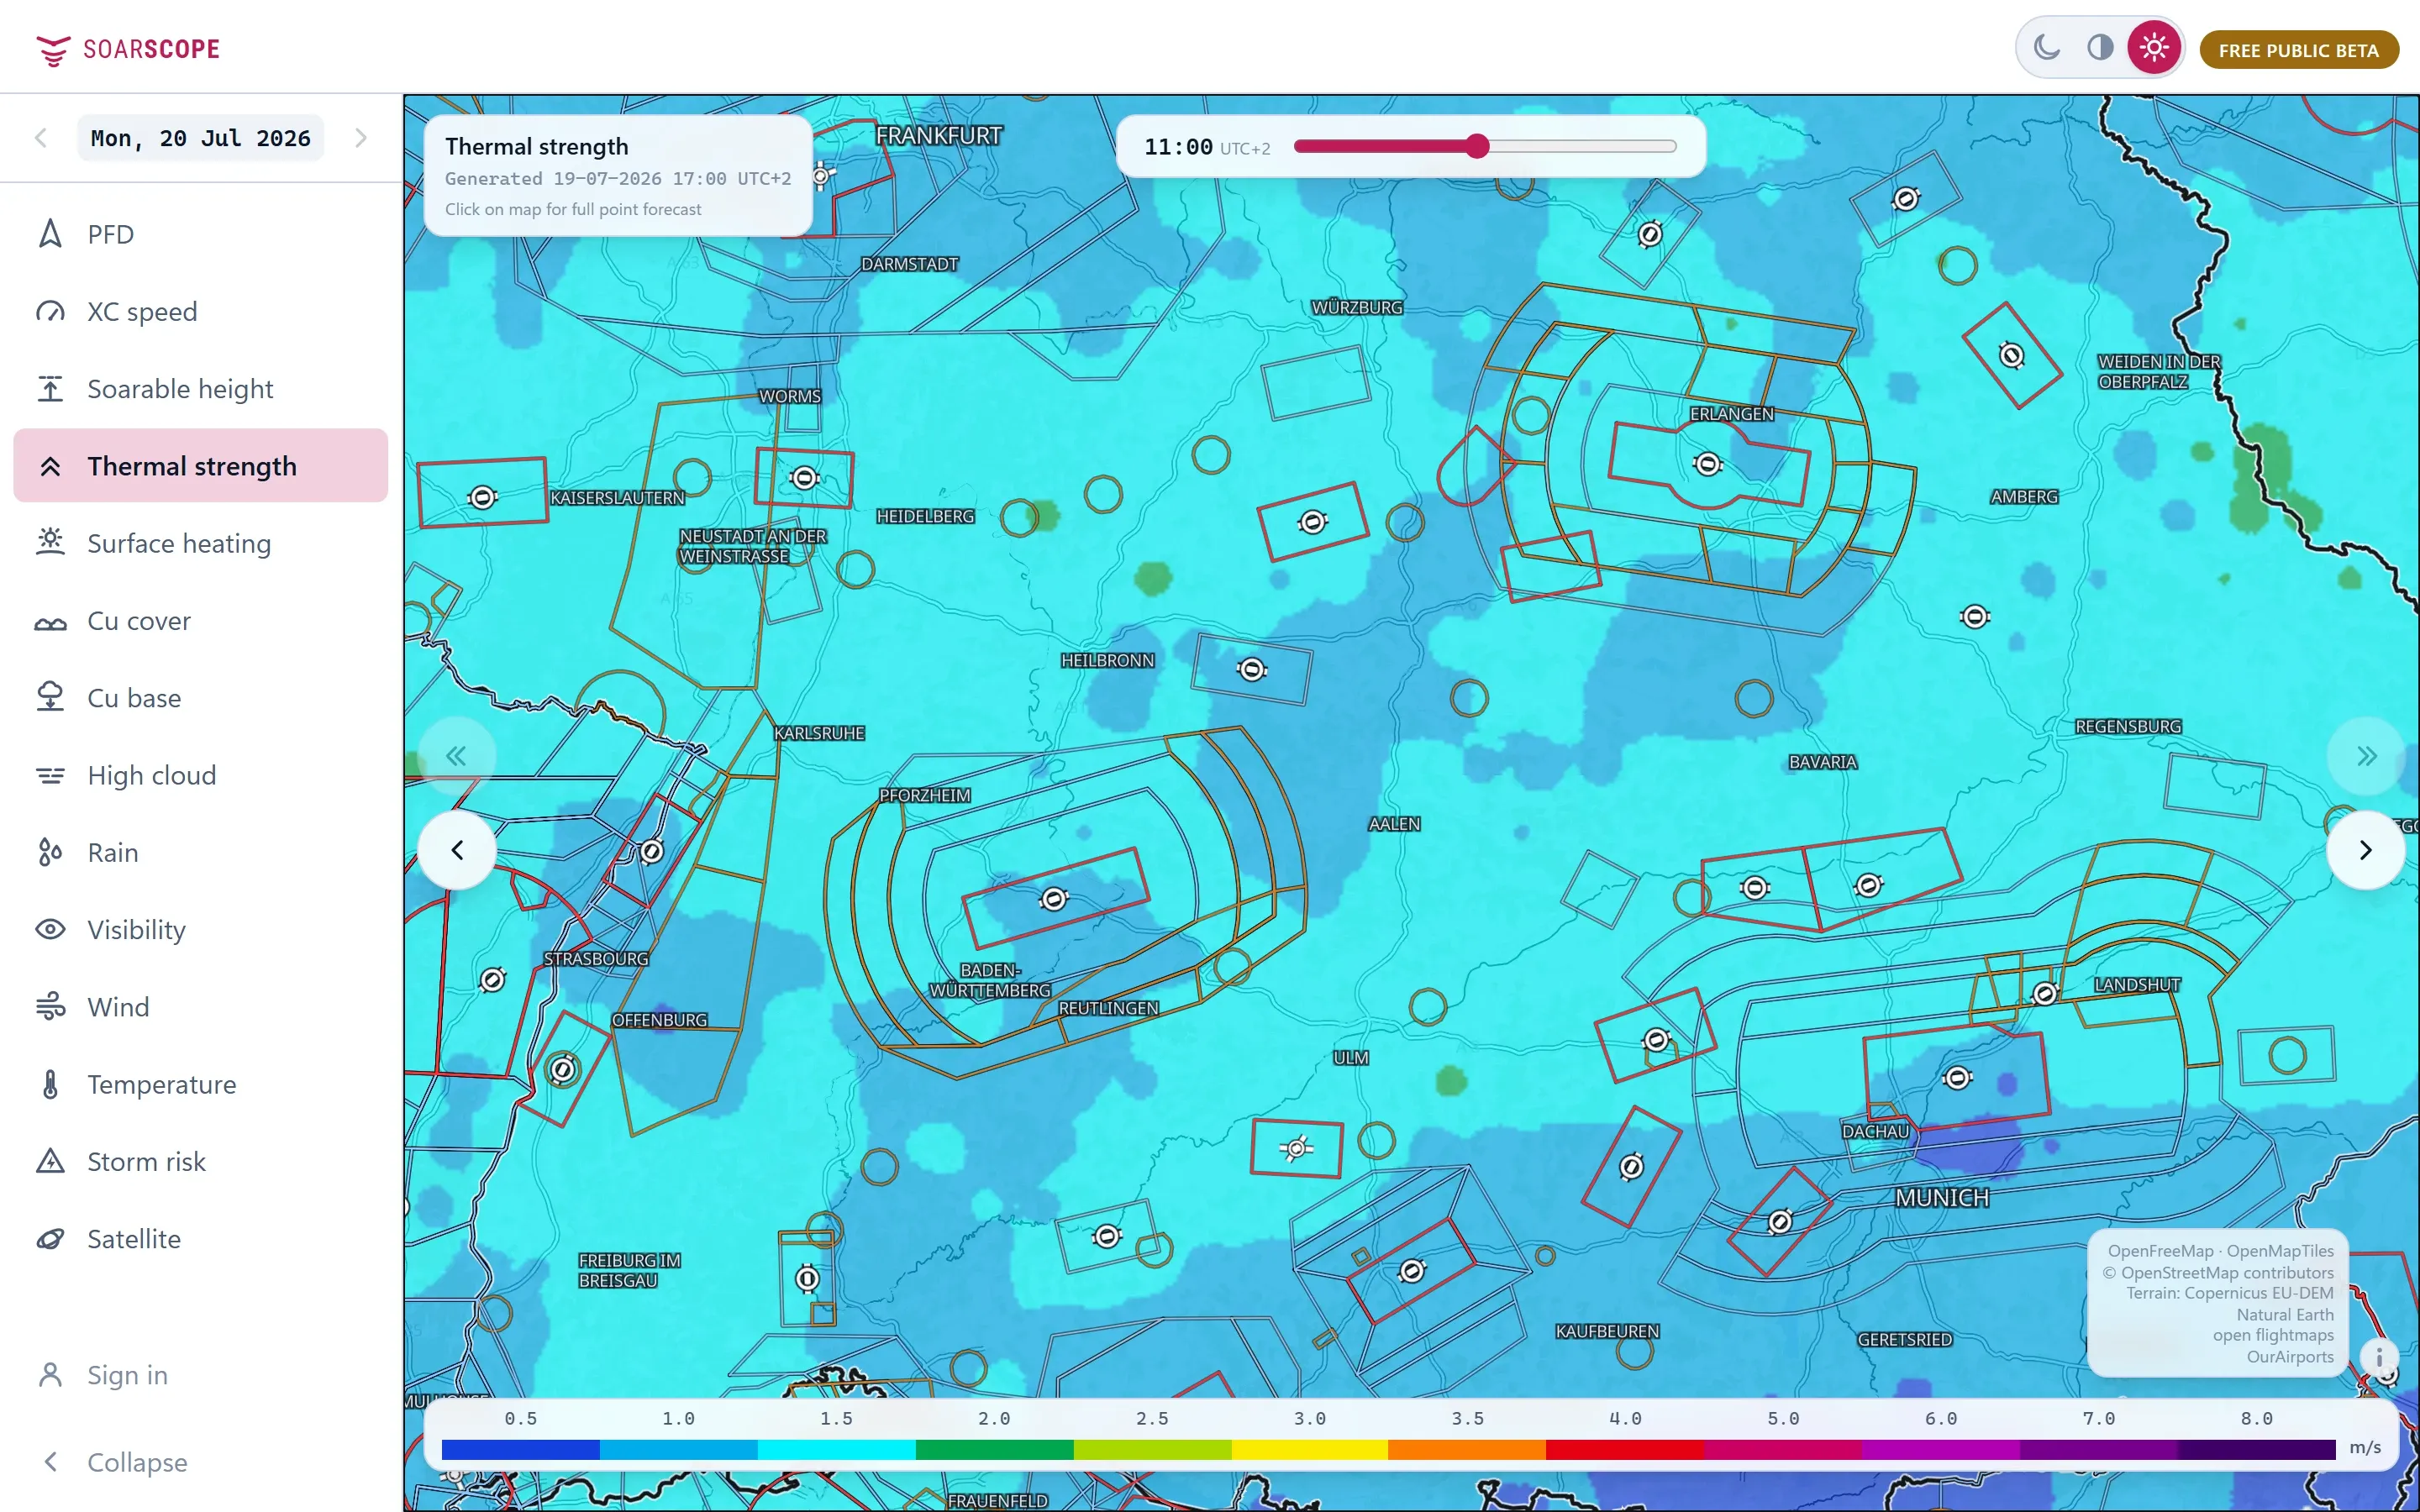This screenshot has height=1512, width=2420.
Task: Click the HEILBRONN map label
Action: click(1107, 661)
